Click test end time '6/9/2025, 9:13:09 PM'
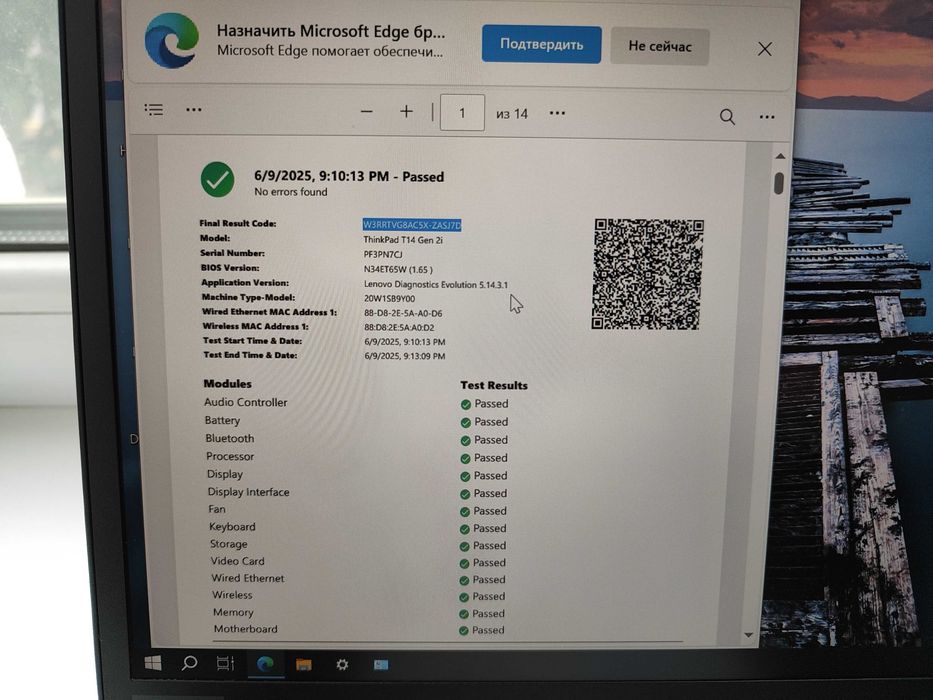 pos(405,356)
